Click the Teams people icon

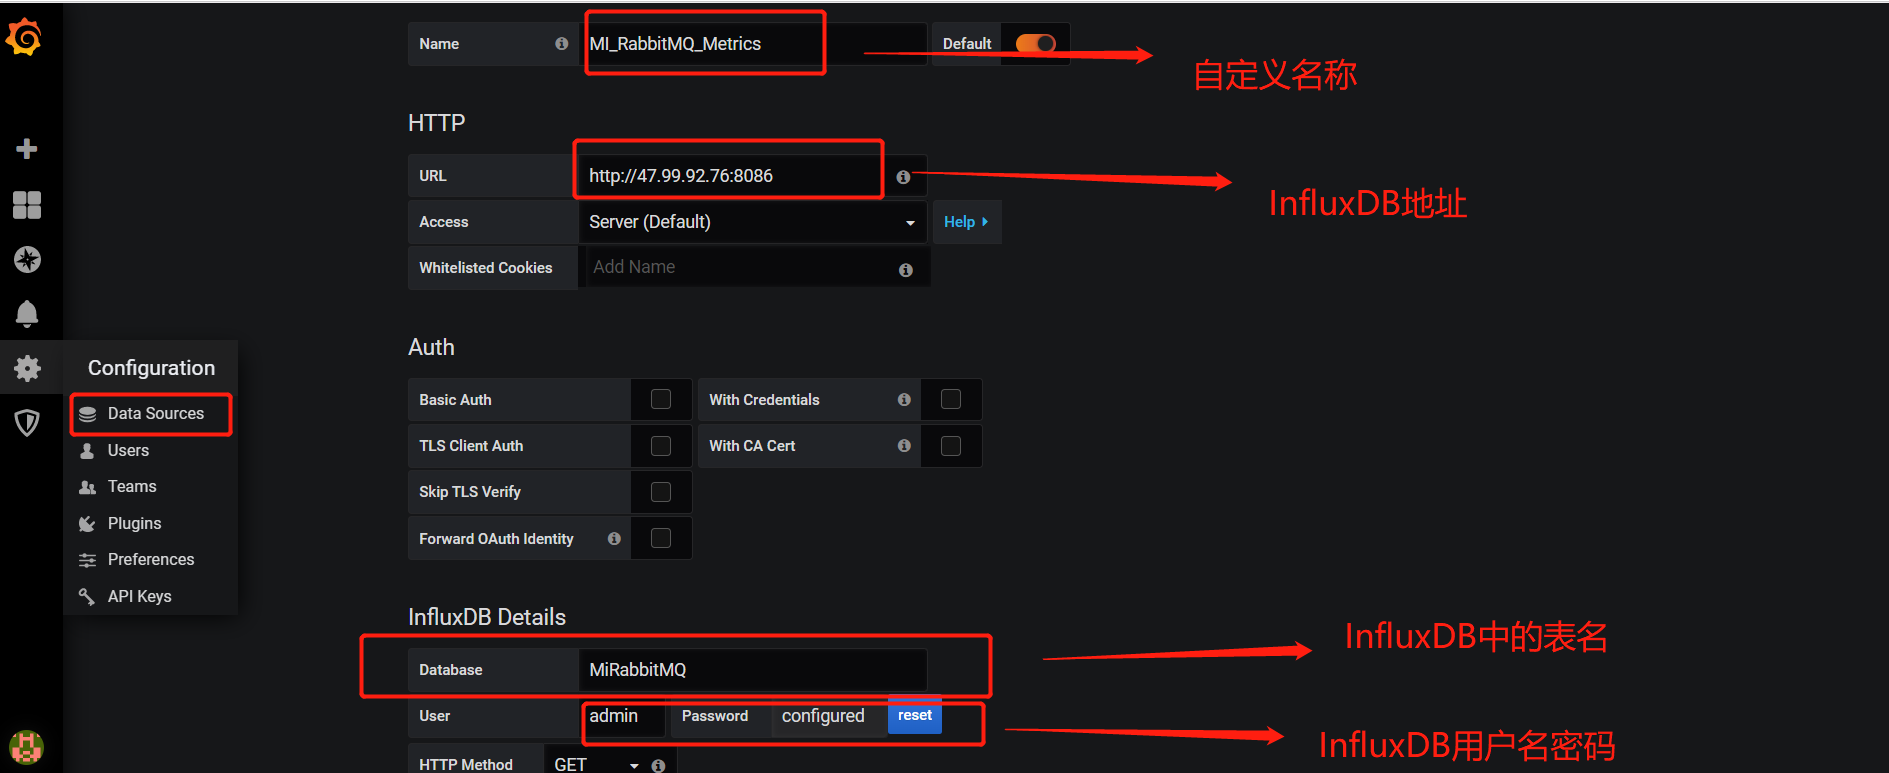point(88,487)
